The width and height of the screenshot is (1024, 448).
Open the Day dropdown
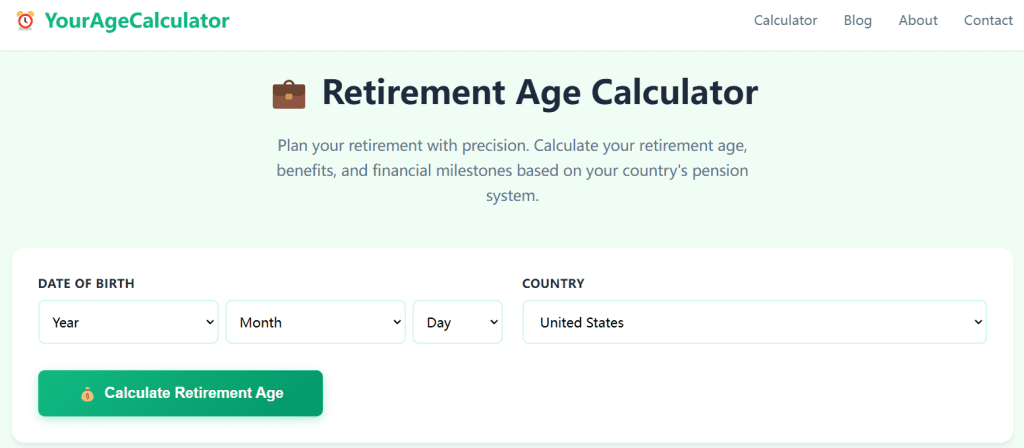[450, 322]
